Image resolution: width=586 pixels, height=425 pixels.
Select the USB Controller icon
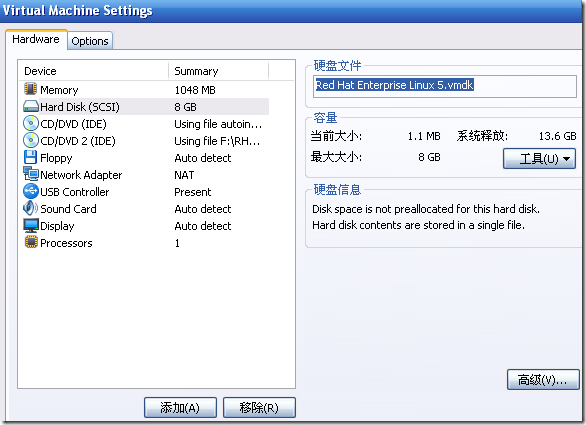click(31, 191)
